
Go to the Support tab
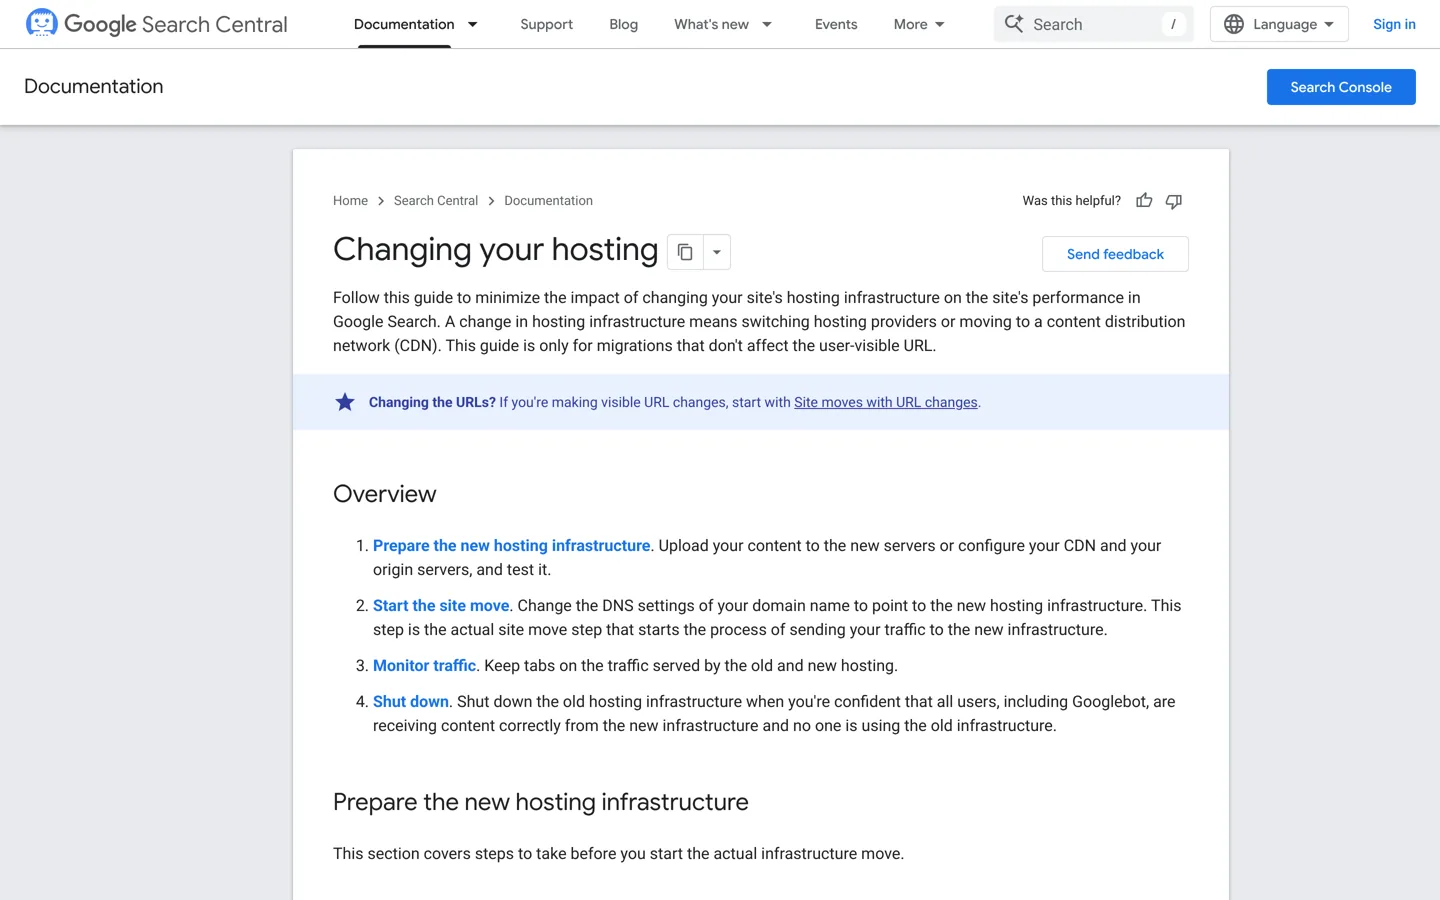tap(546, 24)
